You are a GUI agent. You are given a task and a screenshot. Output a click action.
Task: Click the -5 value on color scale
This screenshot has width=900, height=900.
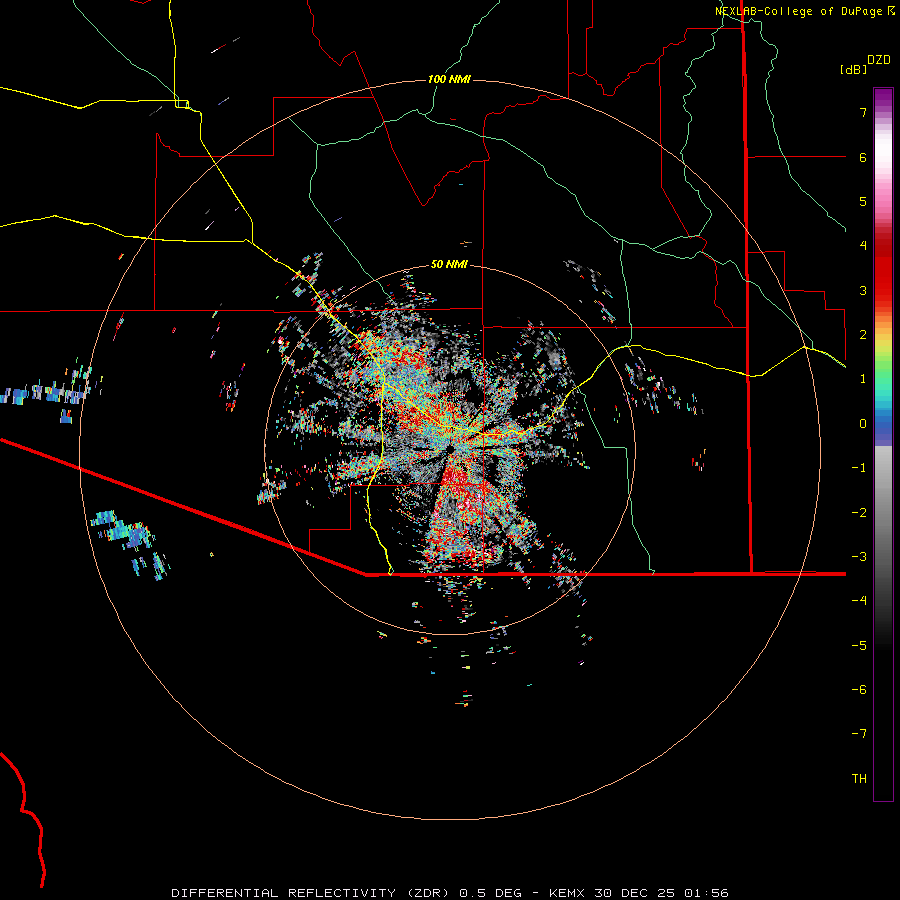tap(859, 646)
